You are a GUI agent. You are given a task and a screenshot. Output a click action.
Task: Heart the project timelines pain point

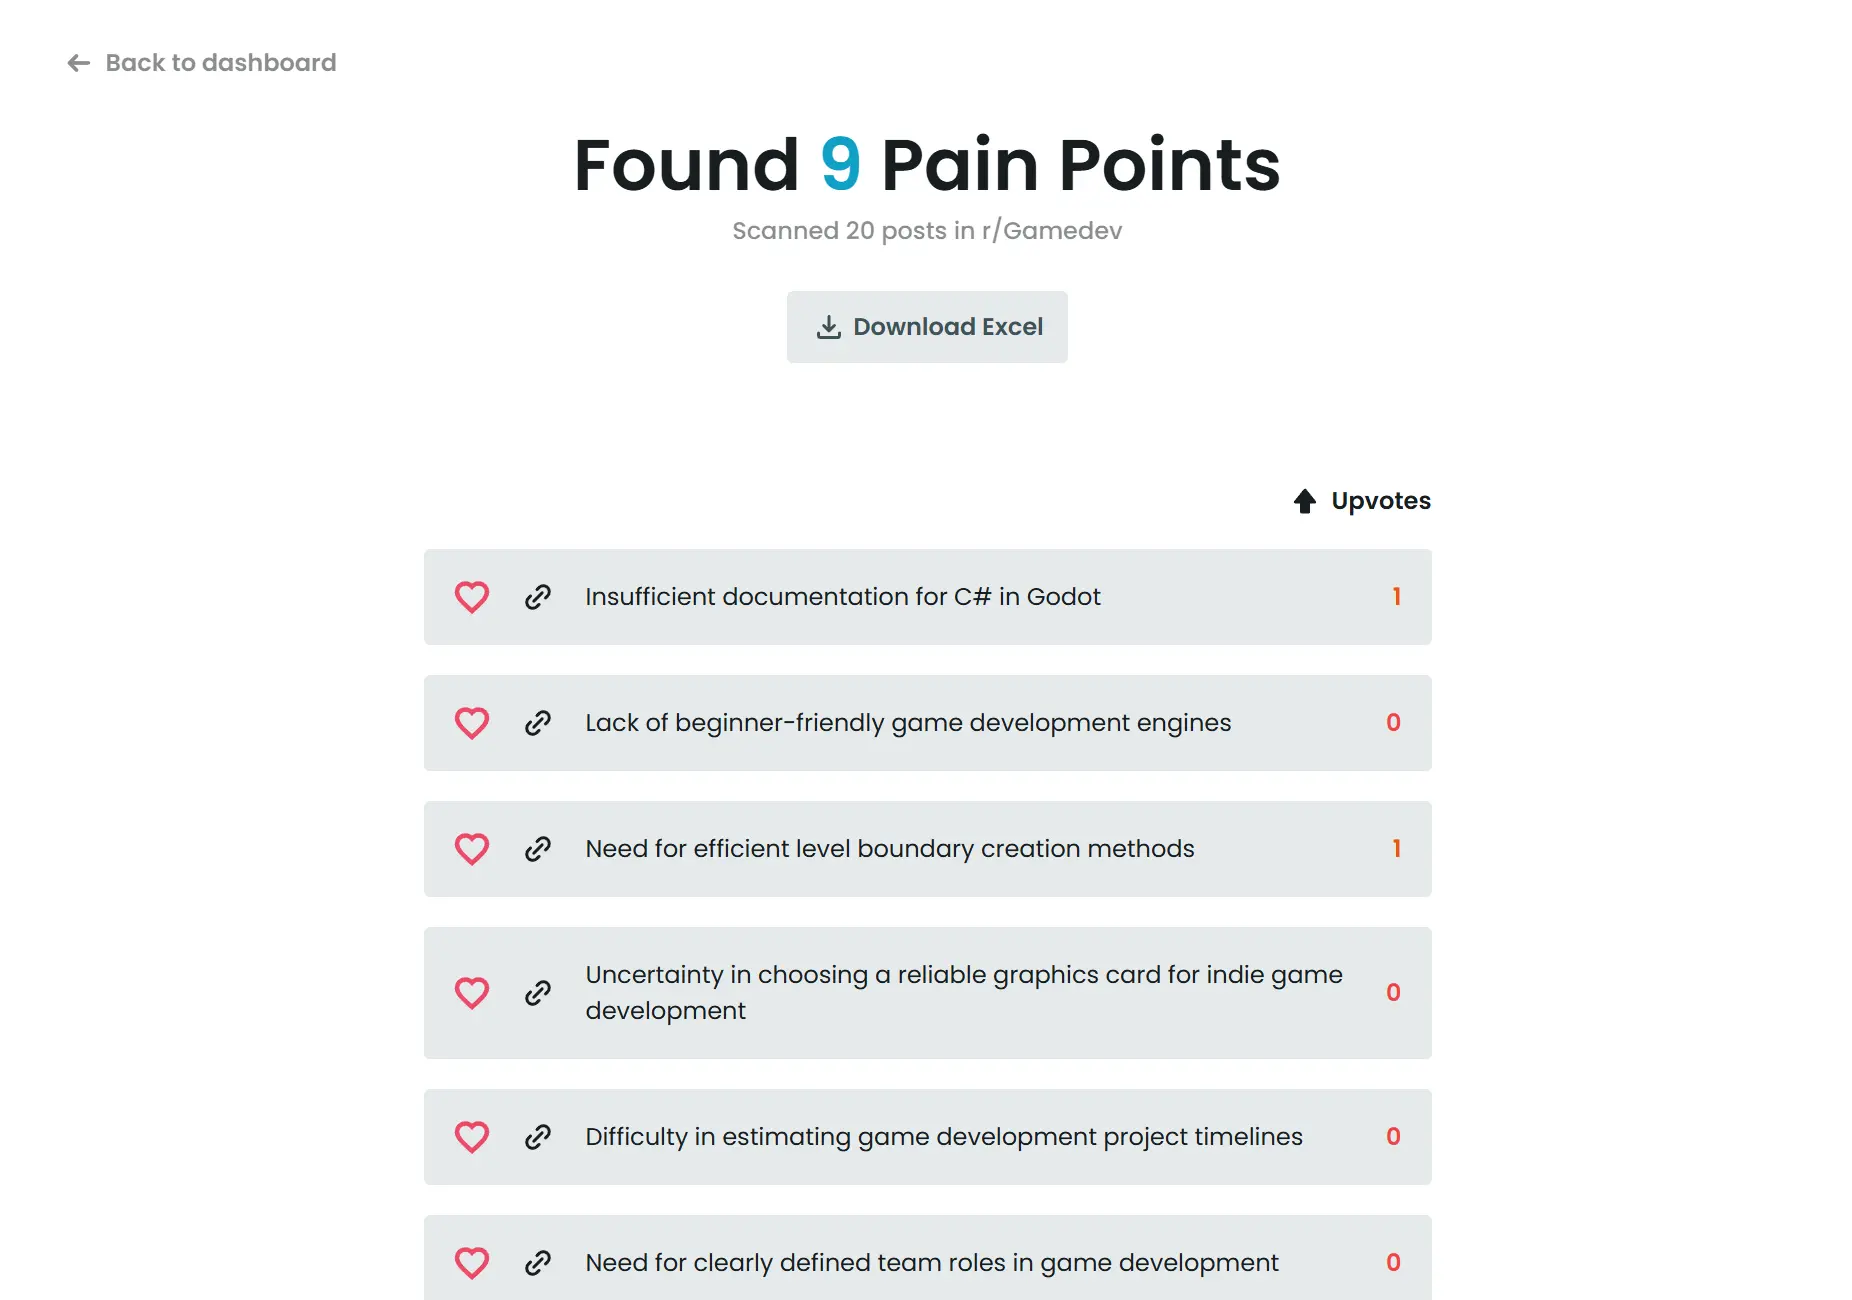coord(472,1137)
